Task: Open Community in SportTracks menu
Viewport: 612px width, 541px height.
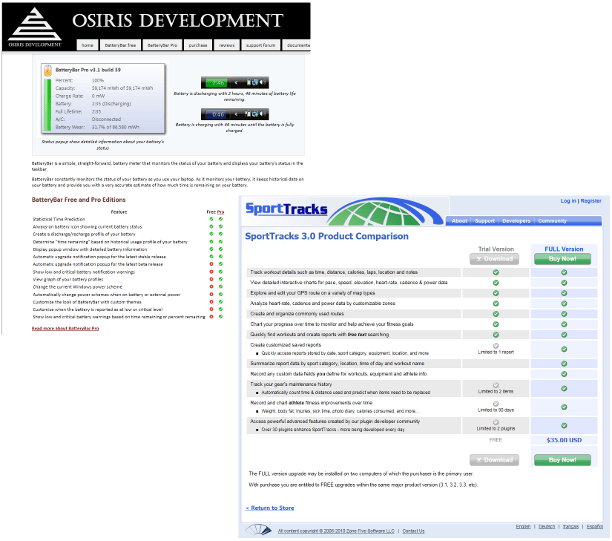Action: coord(552,221)
